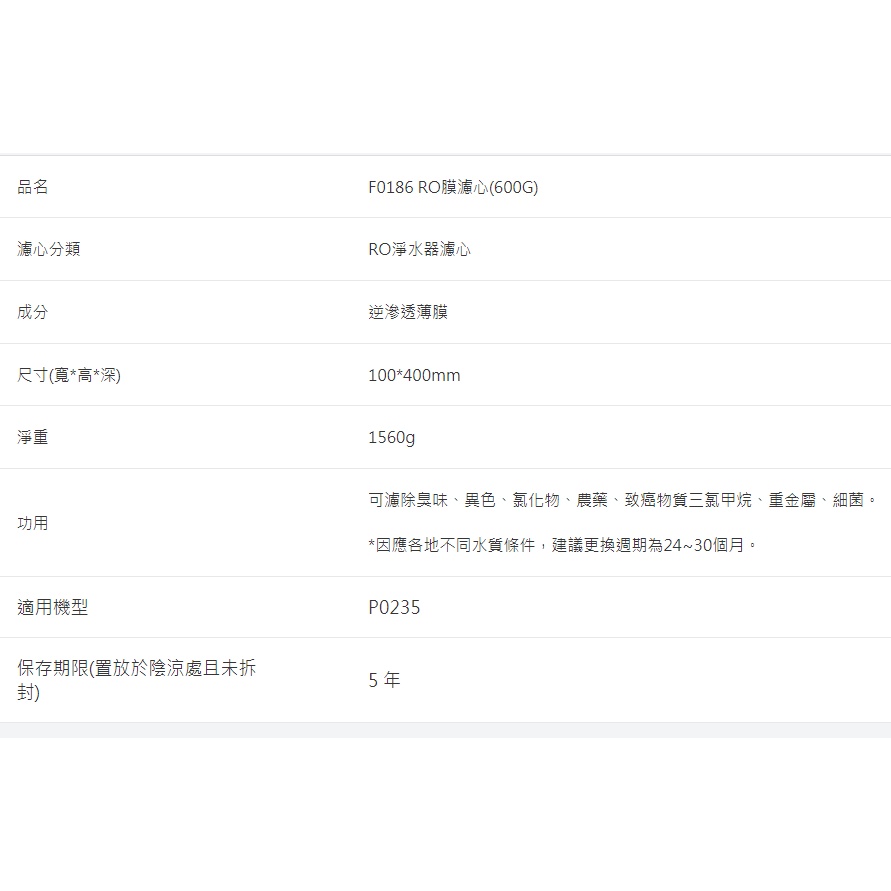Select the 1560g net weight value
This screenshot has width=891, height=891.
pyautogui.click(x=391, y=437)
